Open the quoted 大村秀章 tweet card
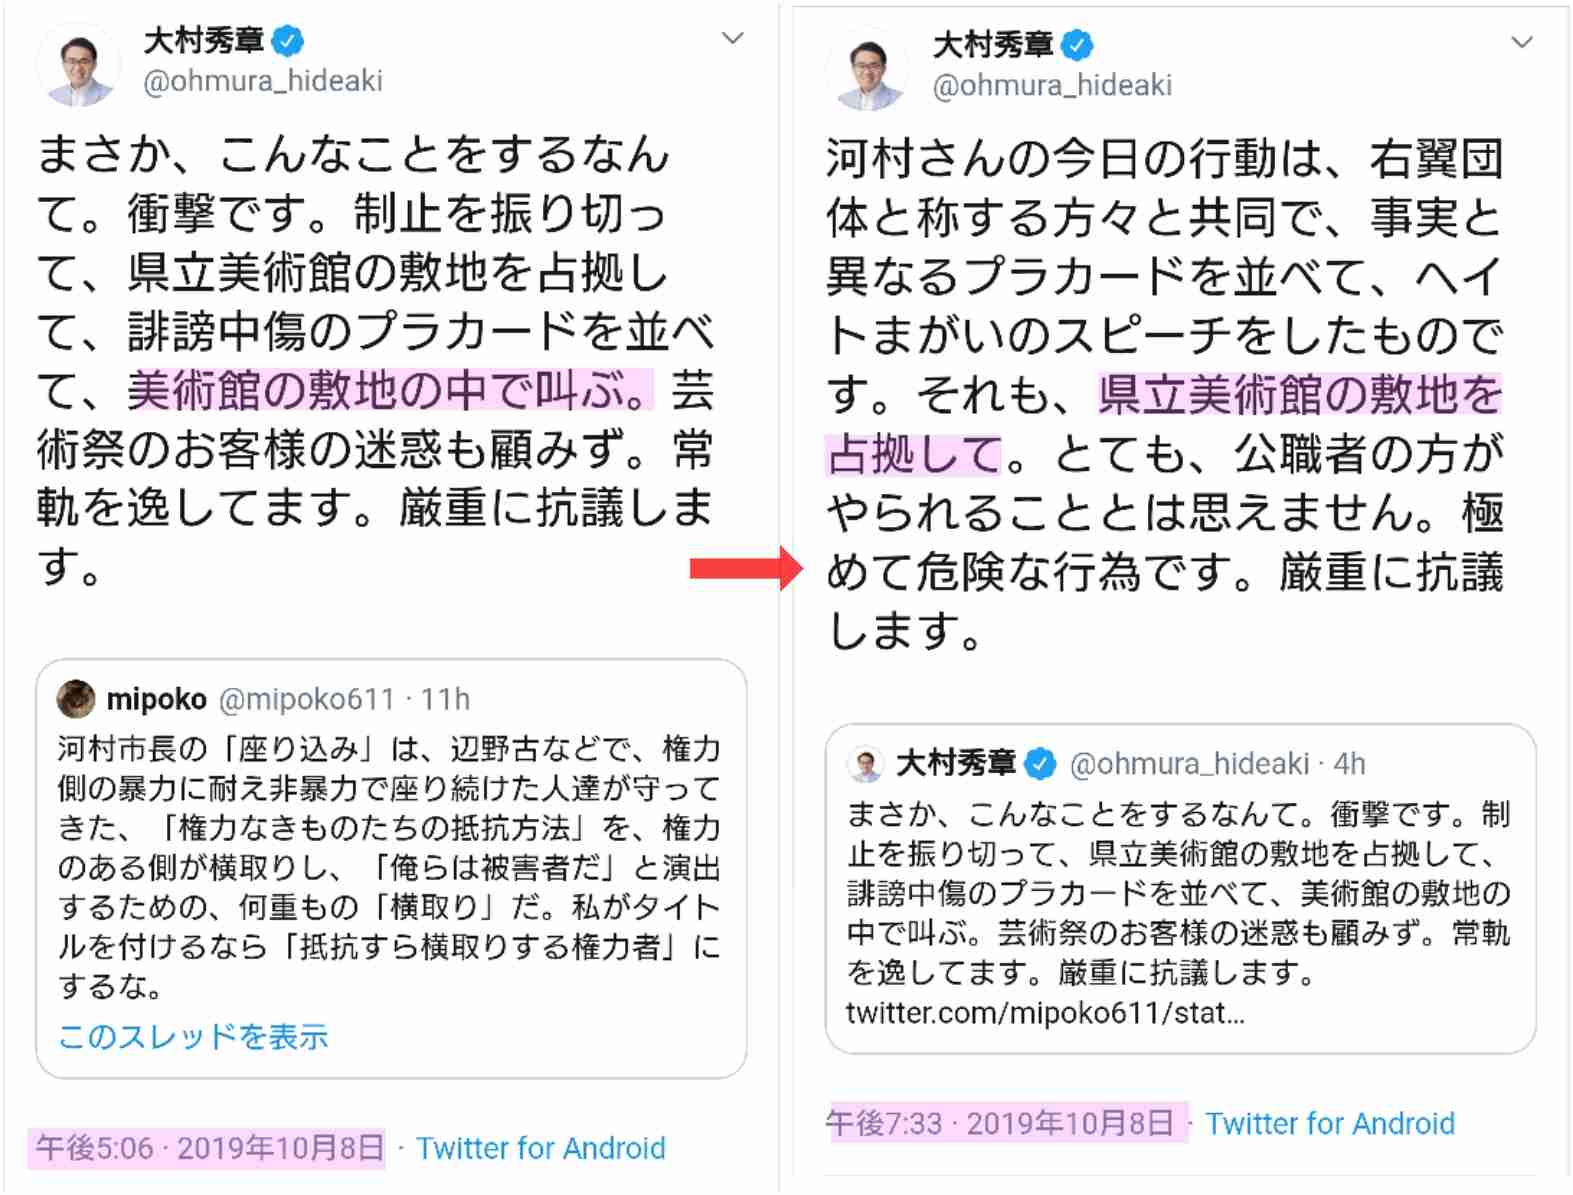1573x1195 pixels. [x=1181, y=889]
